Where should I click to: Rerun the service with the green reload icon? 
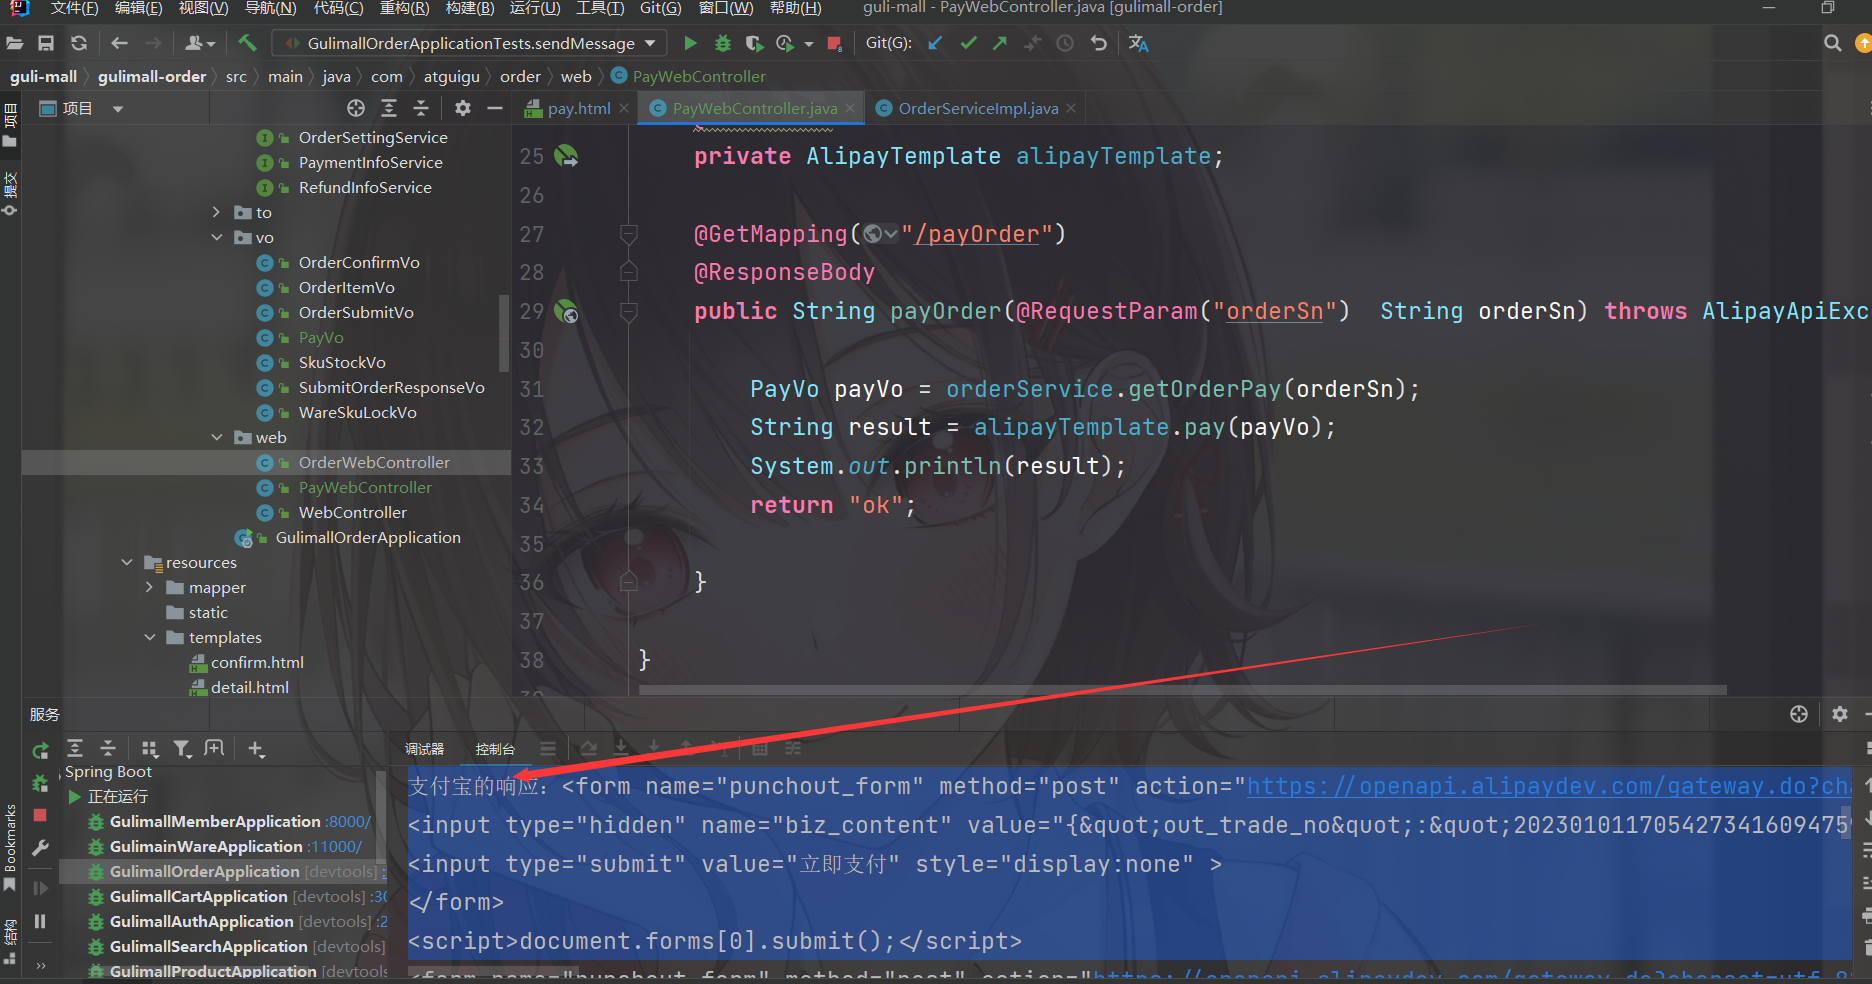point(40,750)
